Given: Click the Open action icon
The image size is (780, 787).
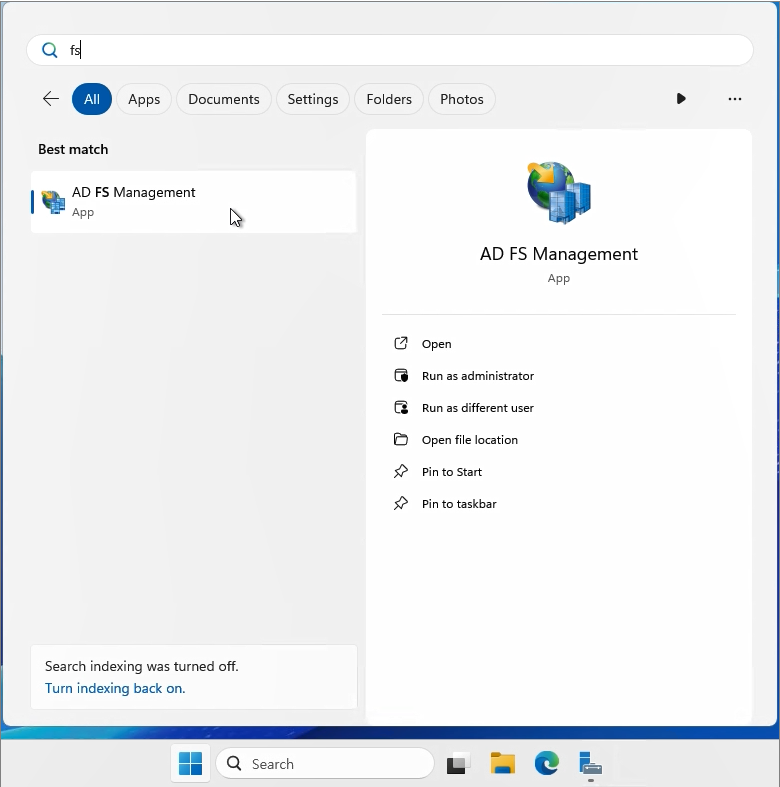Looking at the screenshot, I should click(x=401, y=343).
